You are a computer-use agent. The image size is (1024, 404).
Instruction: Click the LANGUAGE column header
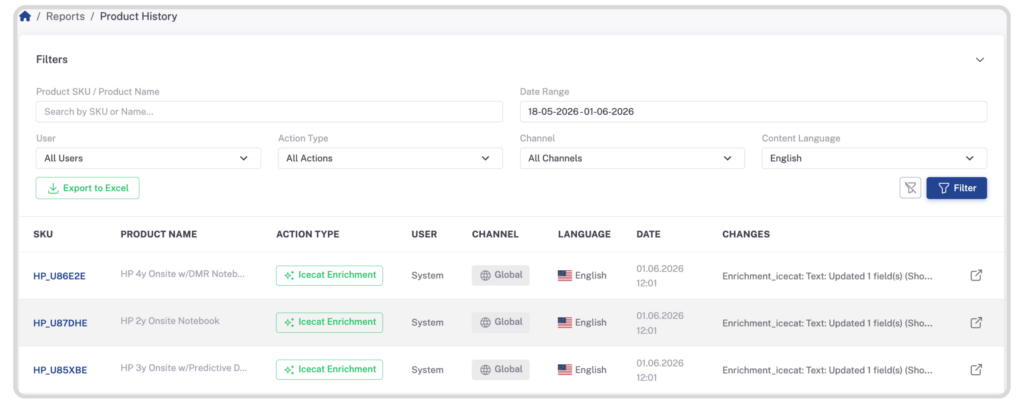584,234
